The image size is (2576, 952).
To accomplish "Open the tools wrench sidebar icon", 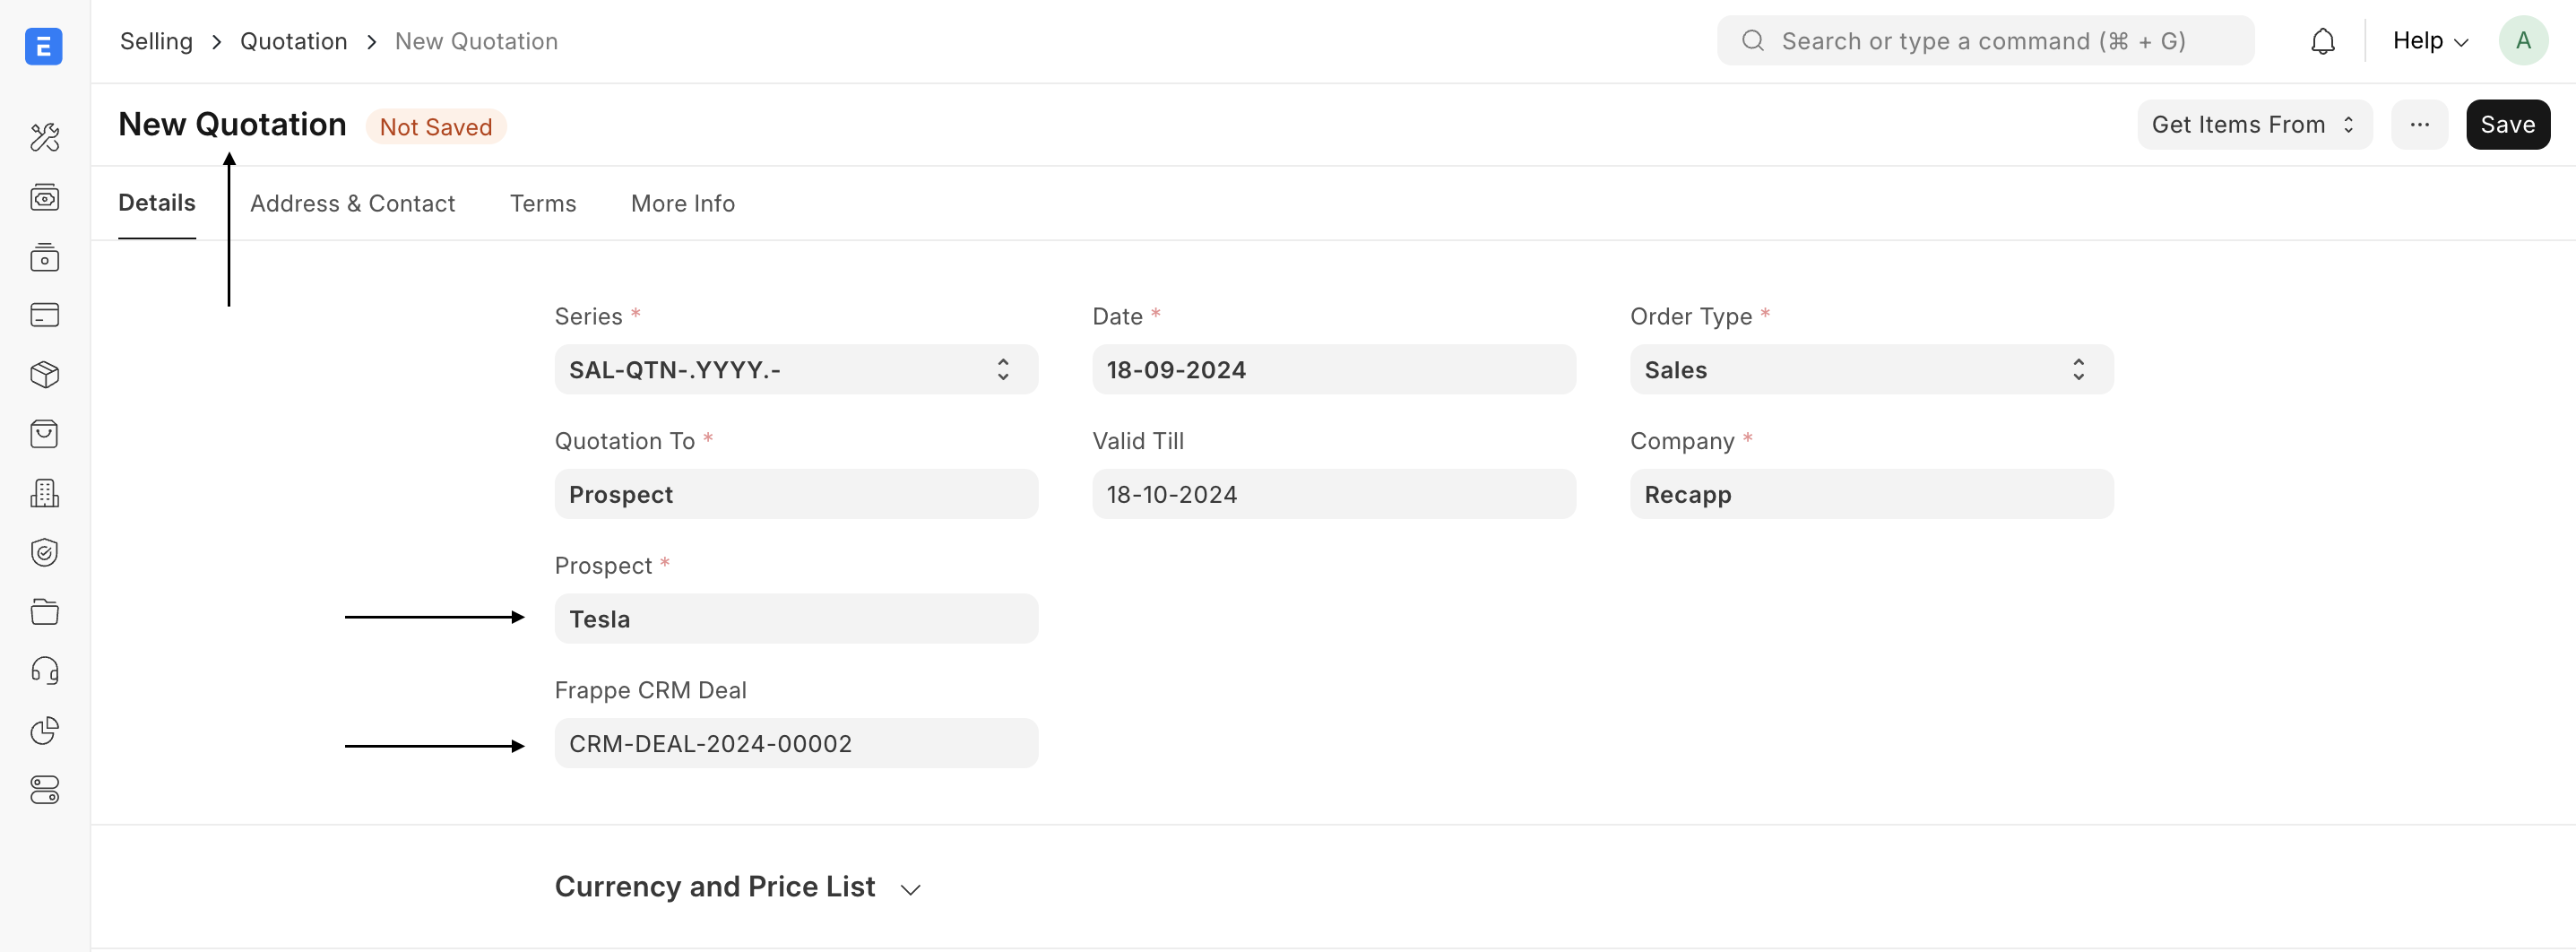I will click(x=44, y=137).
